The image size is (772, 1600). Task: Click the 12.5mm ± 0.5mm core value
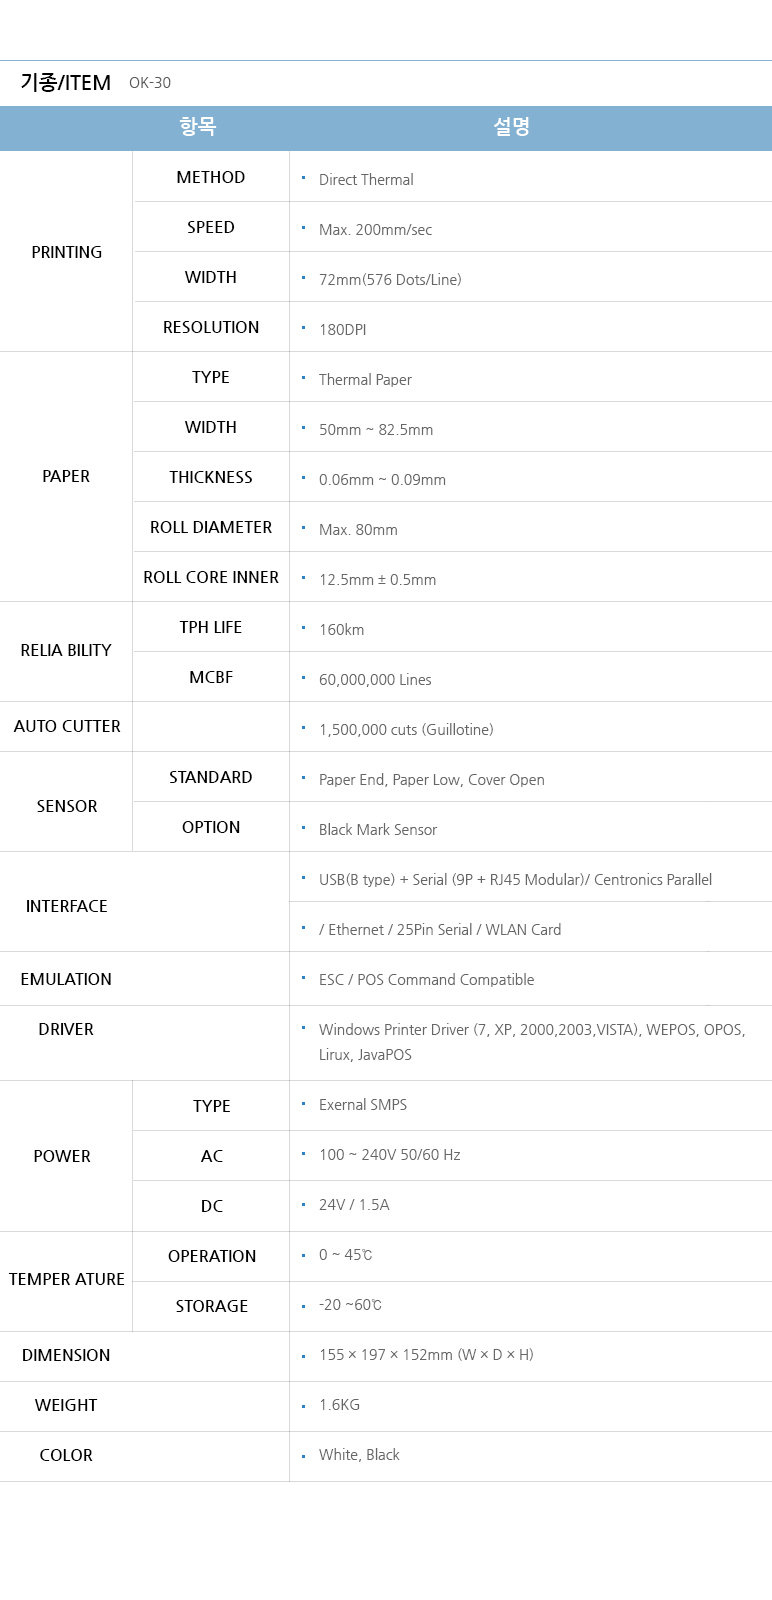(377, 580)
